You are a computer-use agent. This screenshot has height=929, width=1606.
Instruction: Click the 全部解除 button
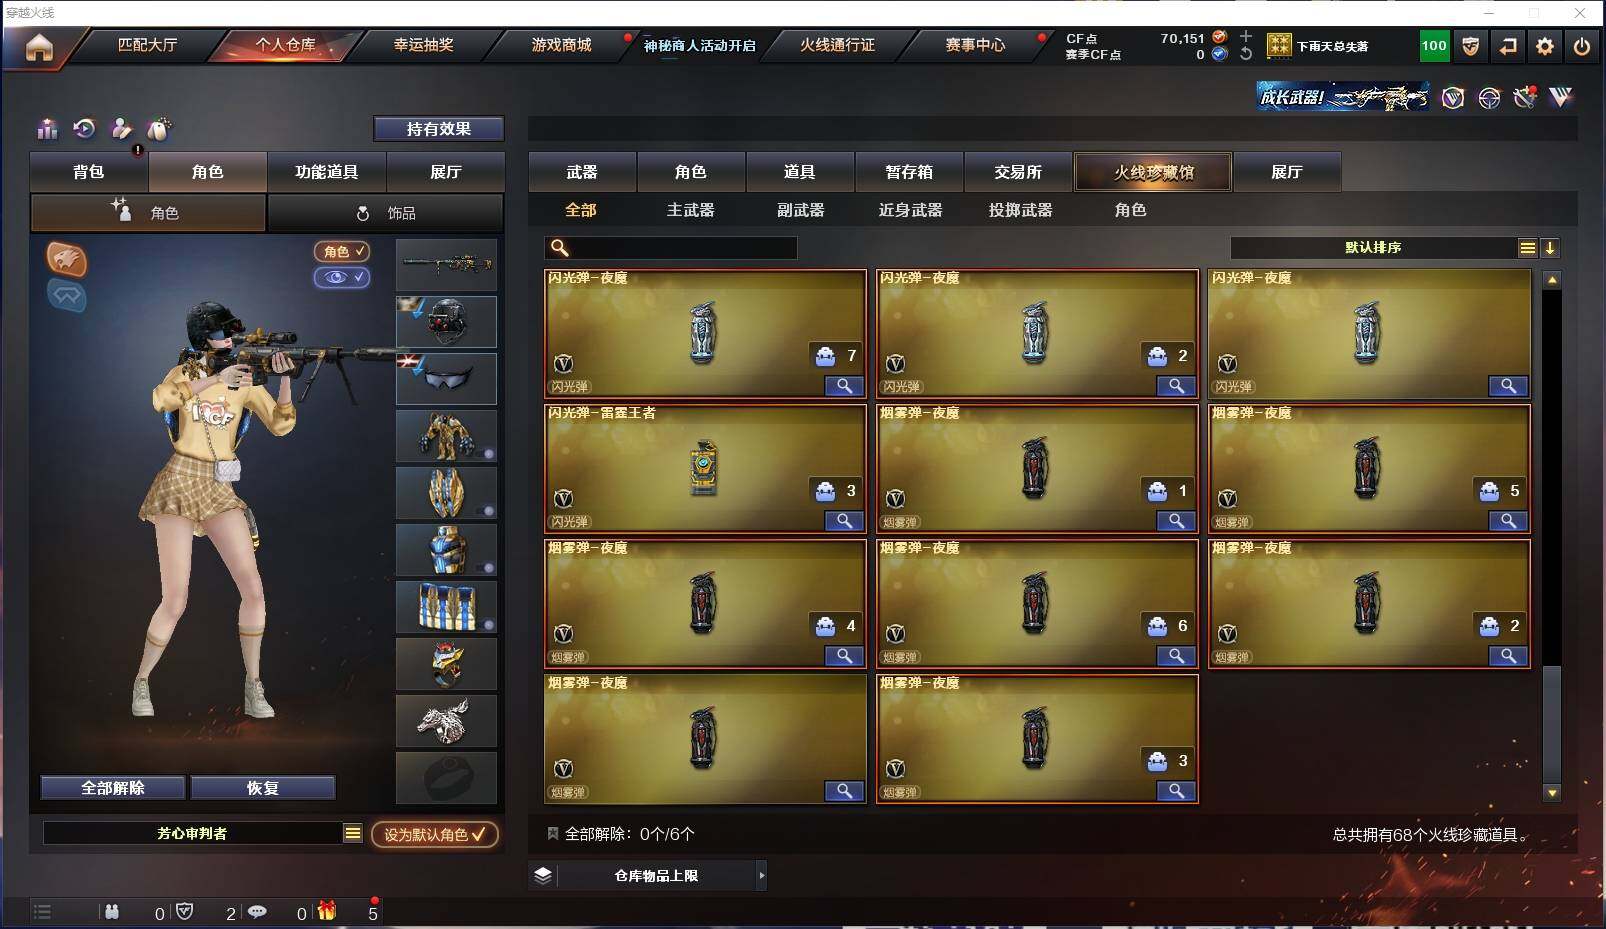pos(113,788)
